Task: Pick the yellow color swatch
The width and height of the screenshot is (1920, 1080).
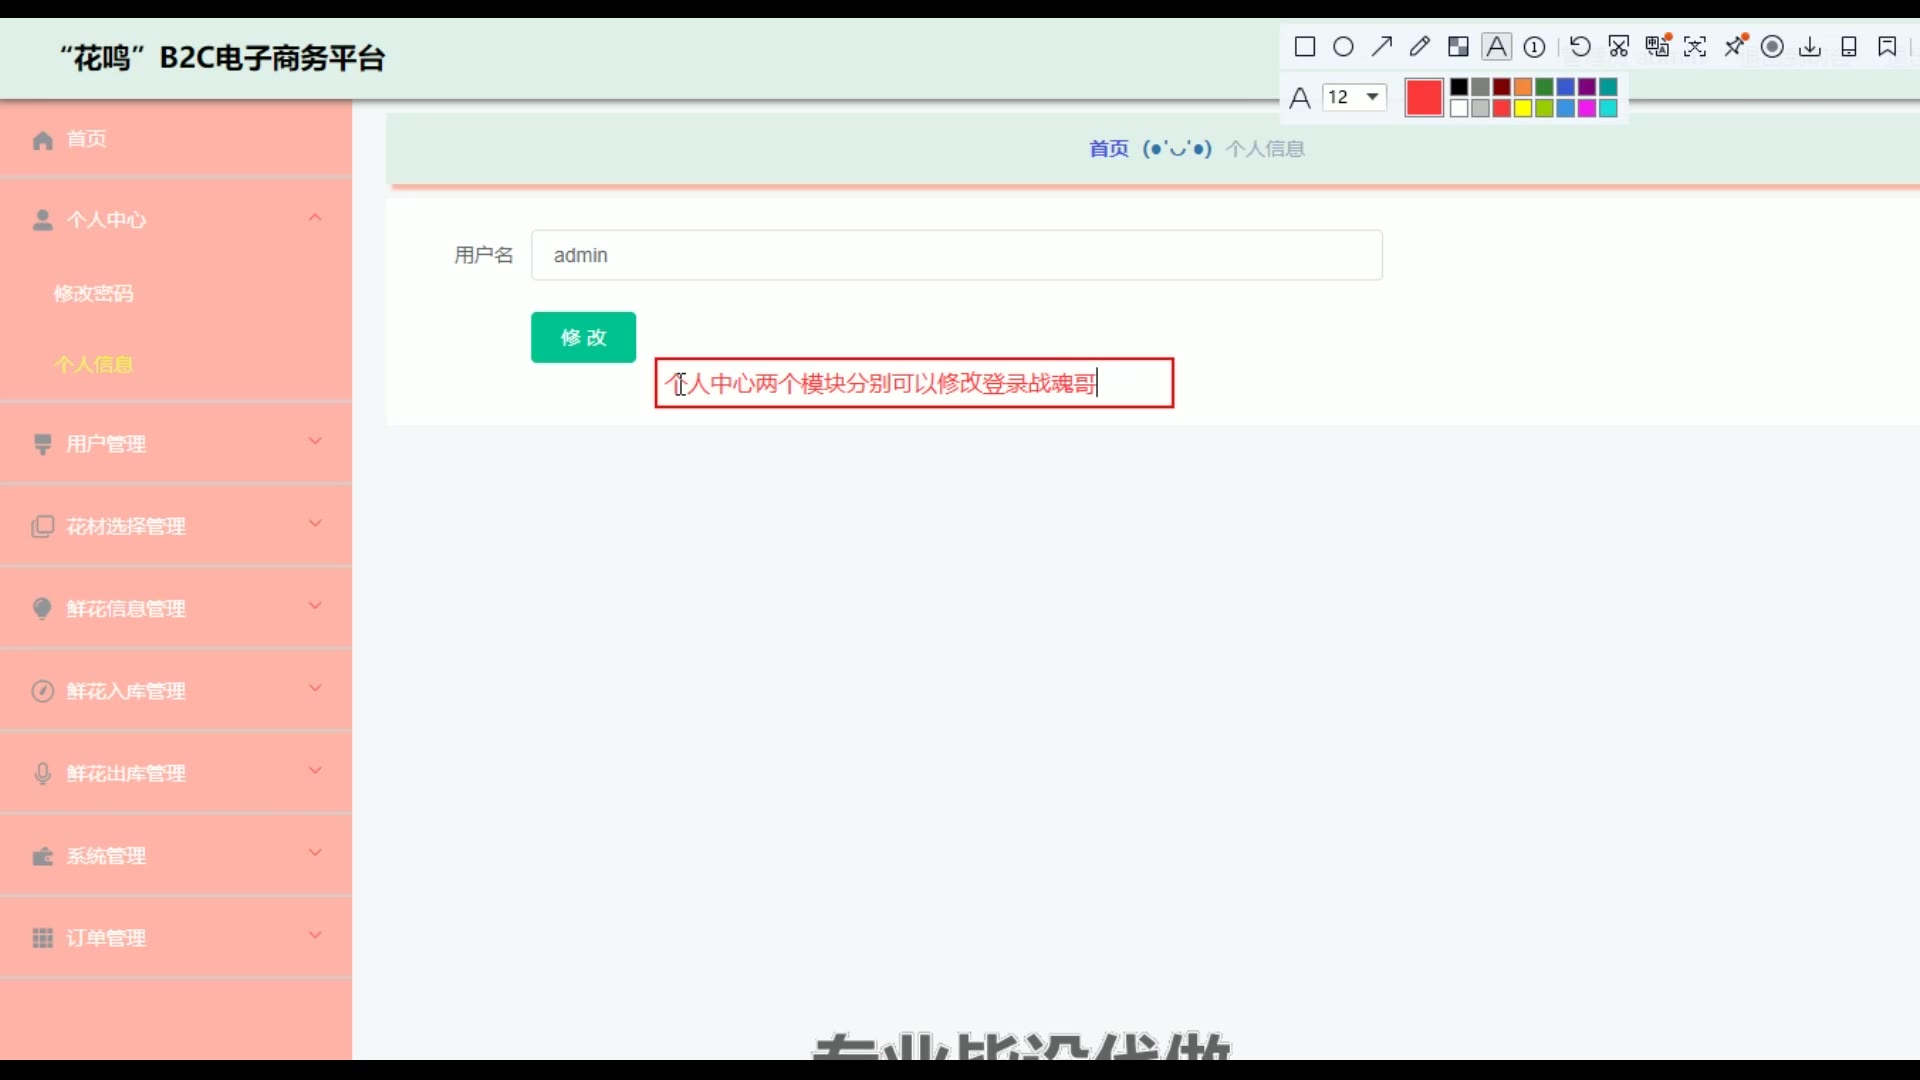Action: pos(1523,108)
